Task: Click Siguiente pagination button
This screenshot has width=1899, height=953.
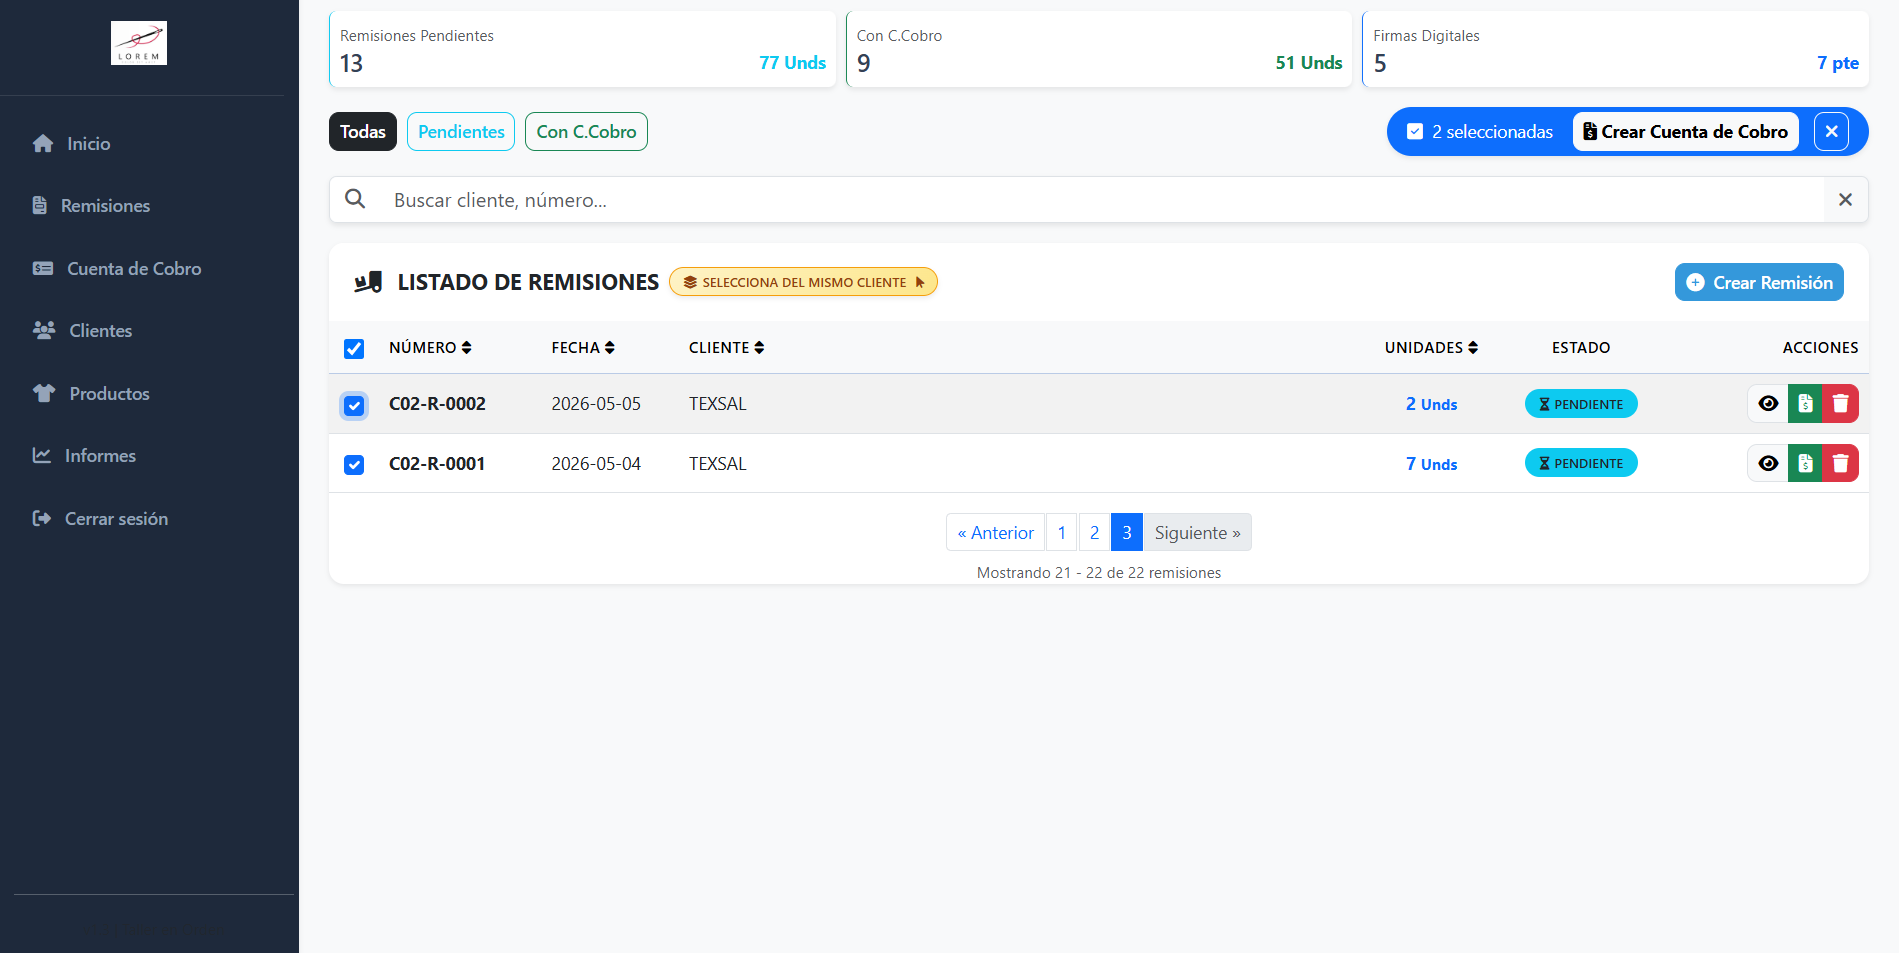Action: click(x=1197, y=533)
